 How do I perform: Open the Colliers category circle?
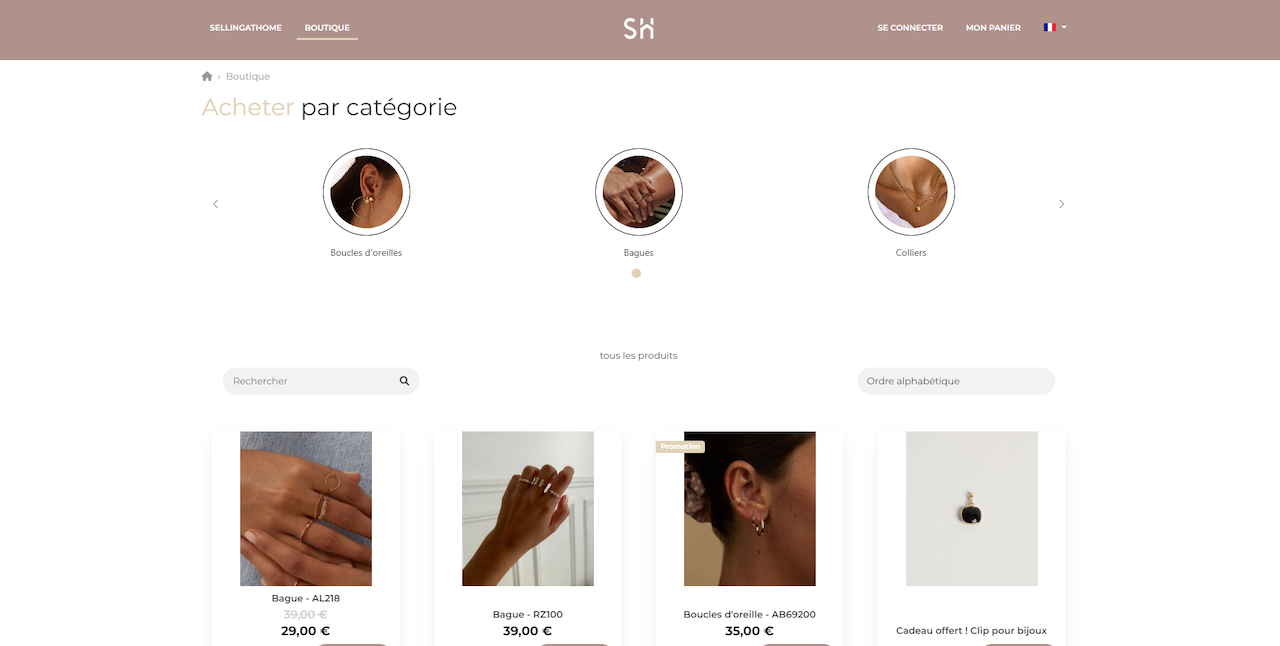911,192
